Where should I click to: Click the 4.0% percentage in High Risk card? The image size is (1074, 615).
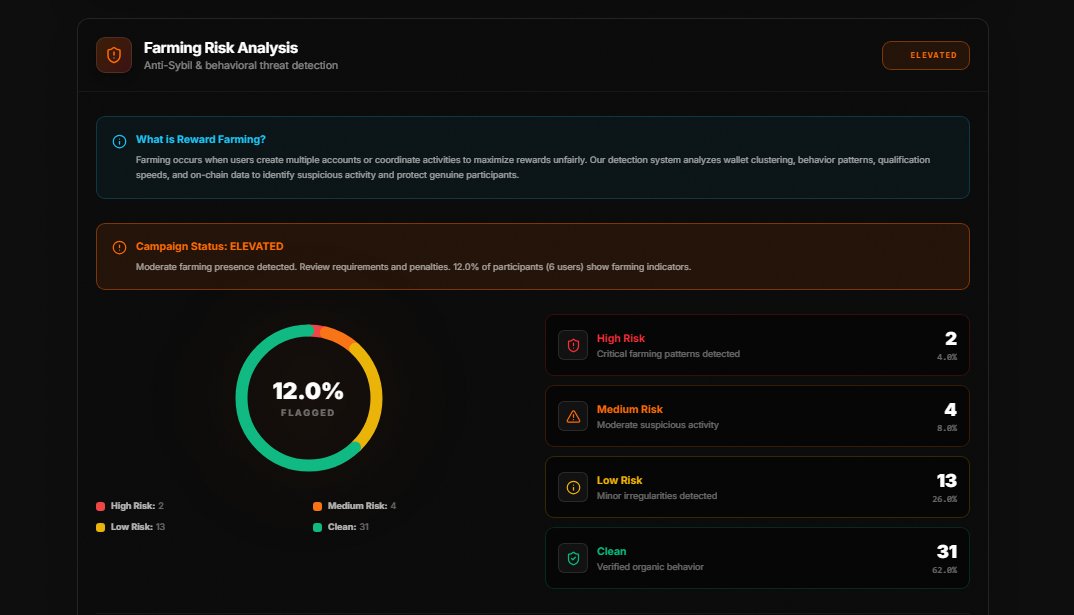pos(947,357)
